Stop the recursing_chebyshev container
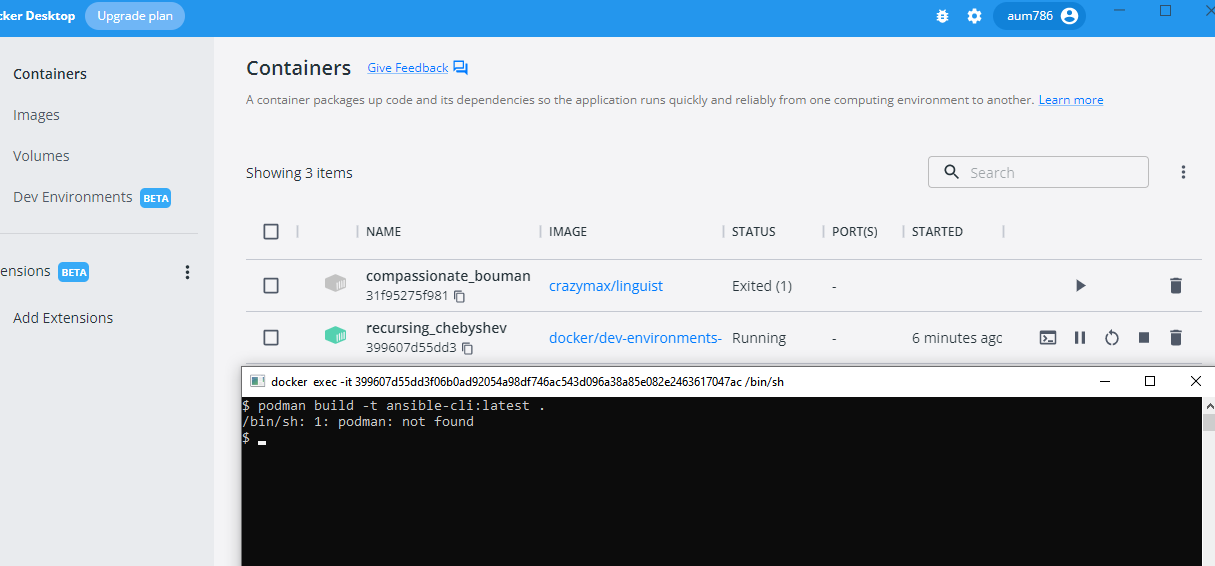 1144,338
